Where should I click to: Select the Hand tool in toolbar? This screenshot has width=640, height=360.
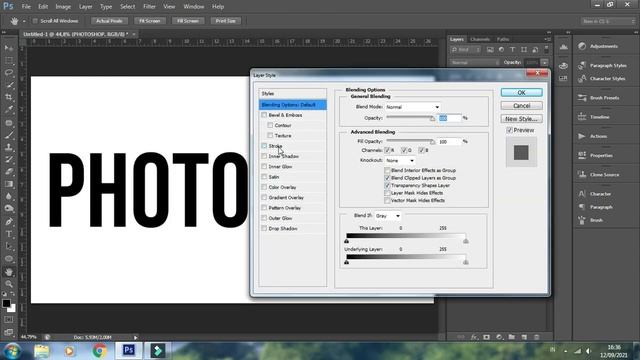9,272
